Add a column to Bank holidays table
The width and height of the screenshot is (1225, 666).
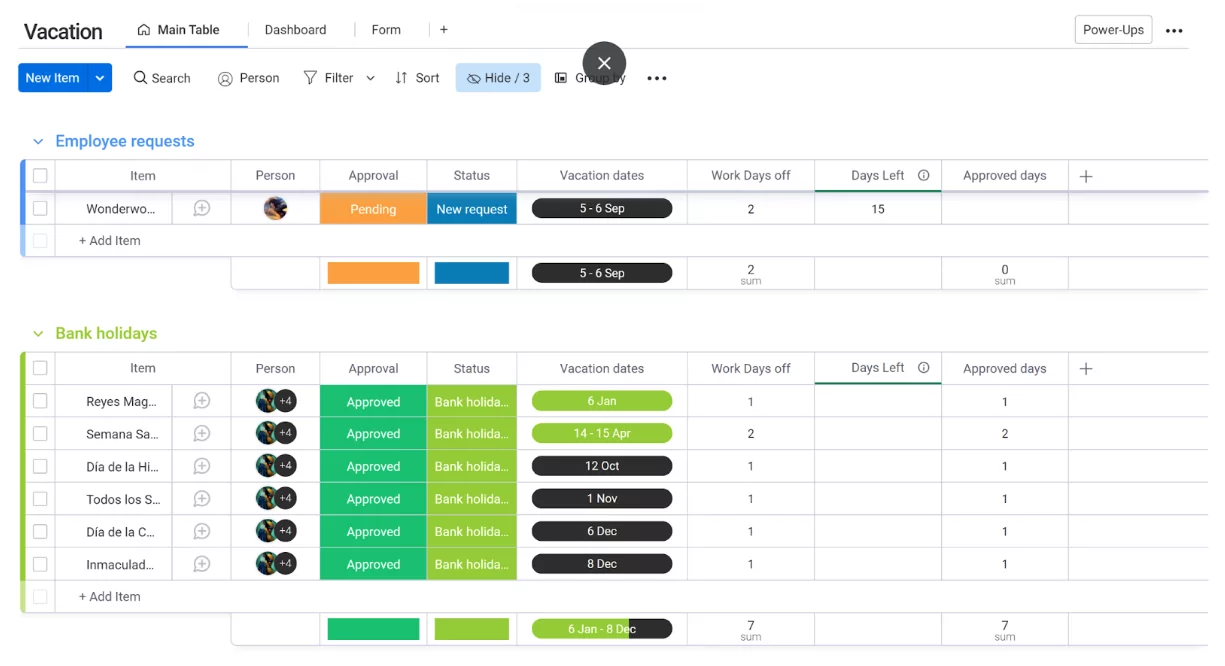(x=1086, y=369)
